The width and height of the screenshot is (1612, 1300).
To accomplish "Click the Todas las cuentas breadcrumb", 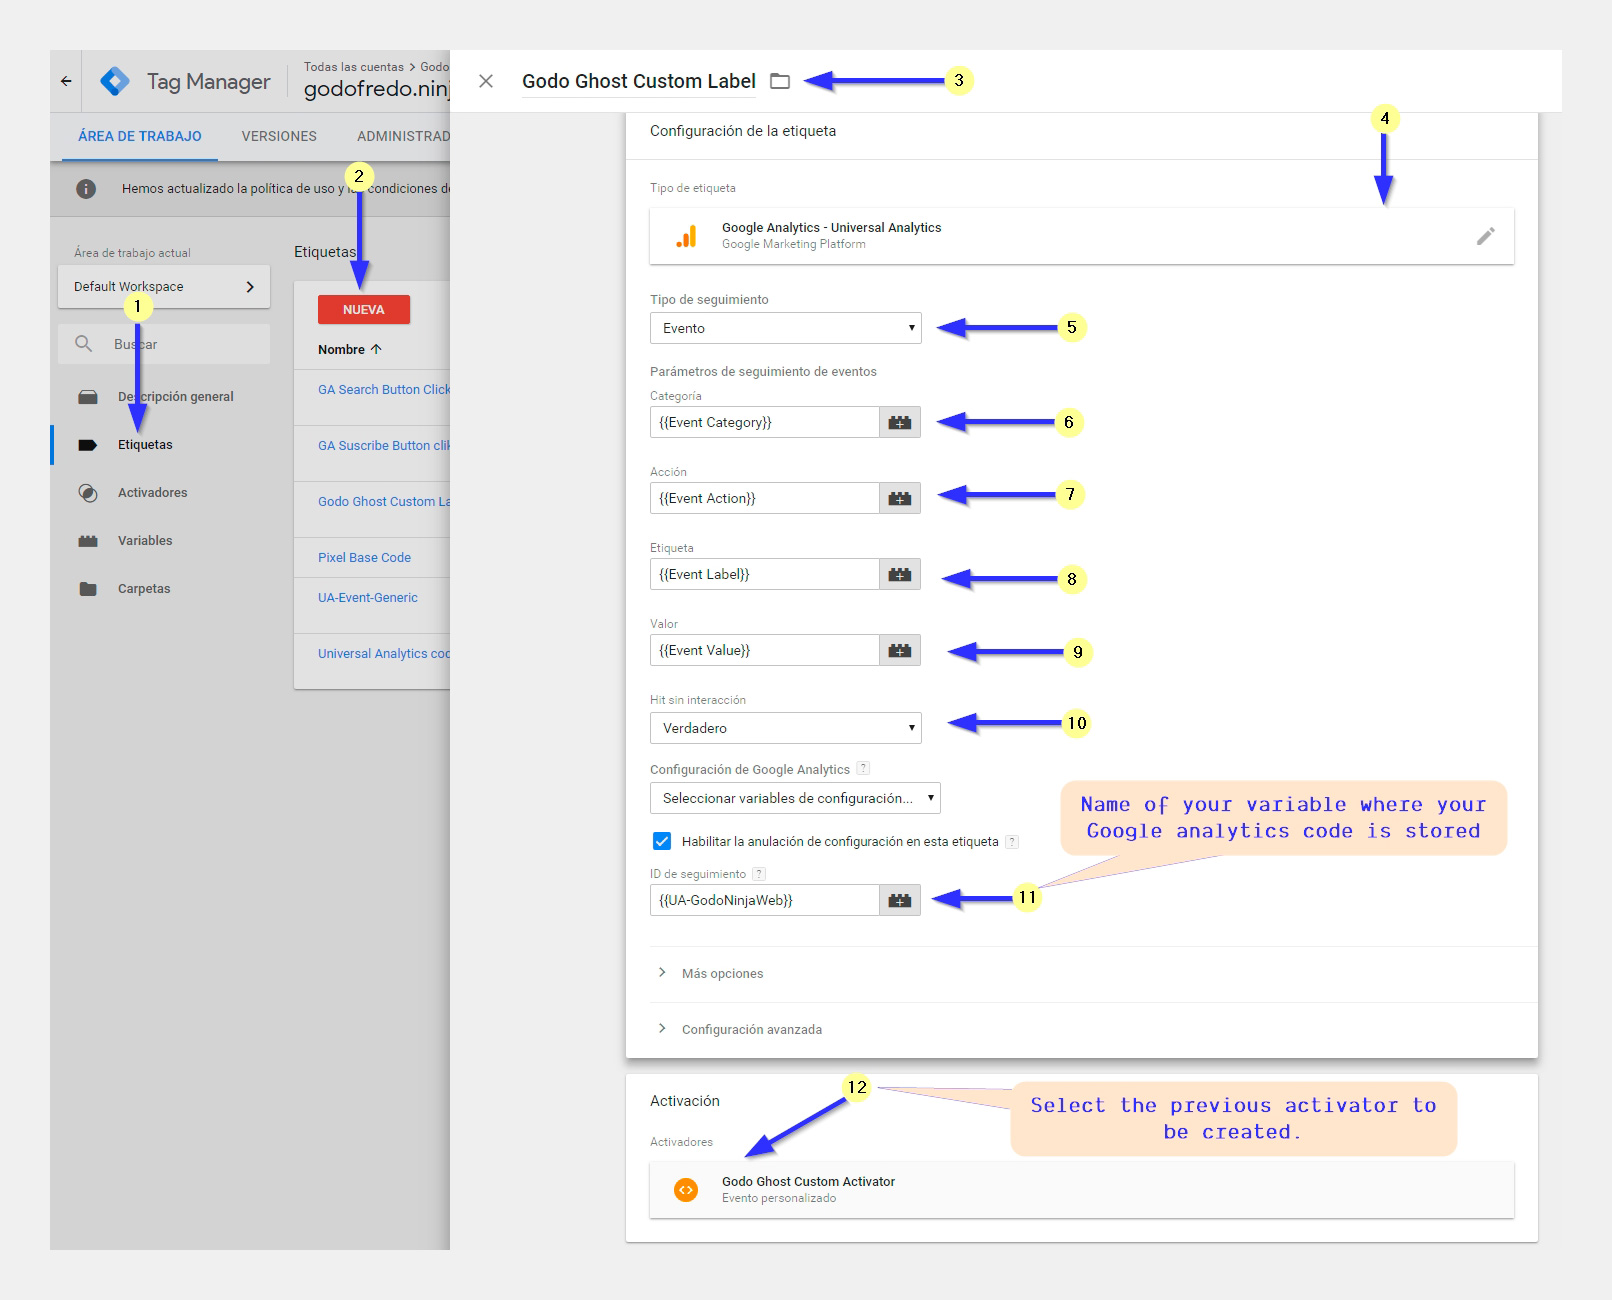I will 354,67.
